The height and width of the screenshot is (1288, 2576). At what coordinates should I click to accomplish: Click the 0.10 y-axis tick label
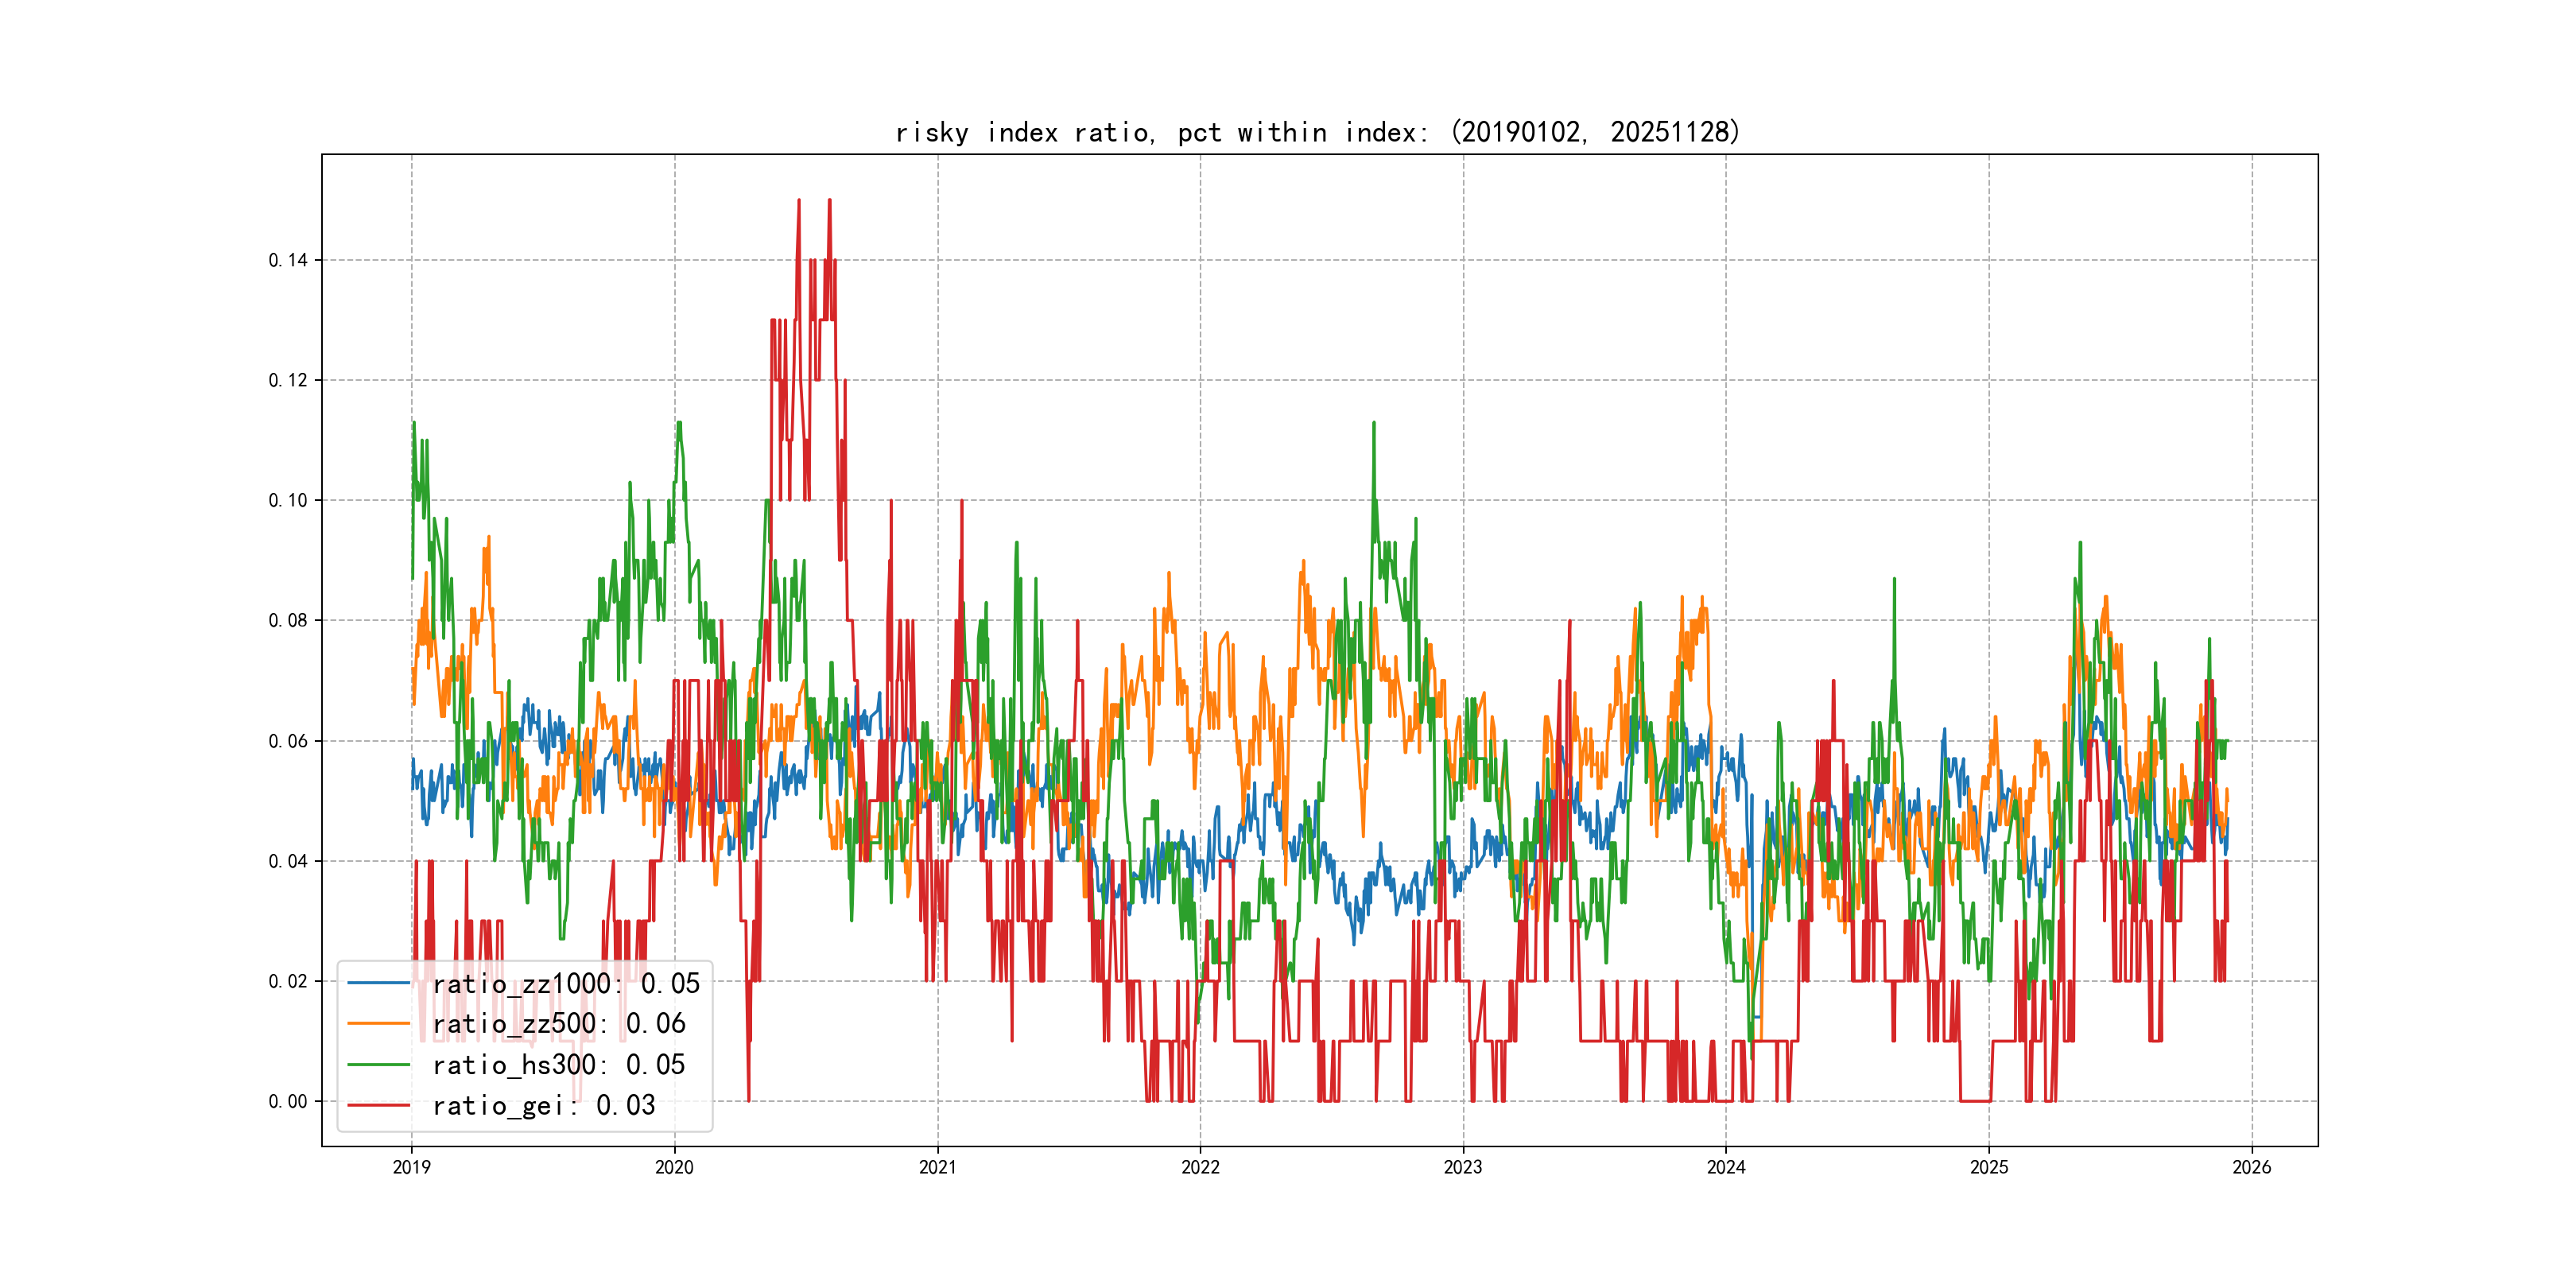click(x=288, y=500)
